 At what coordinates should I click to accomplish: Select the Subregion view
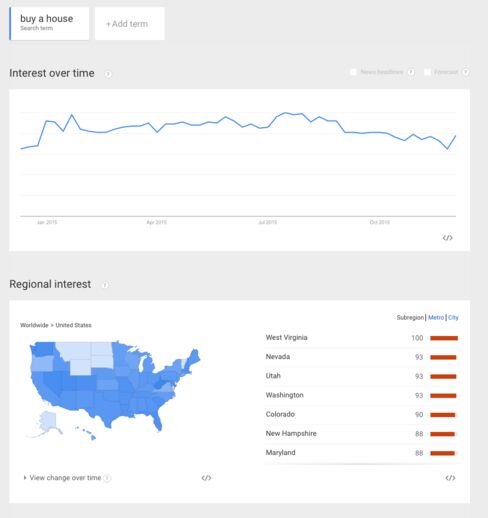click(410, 317)
